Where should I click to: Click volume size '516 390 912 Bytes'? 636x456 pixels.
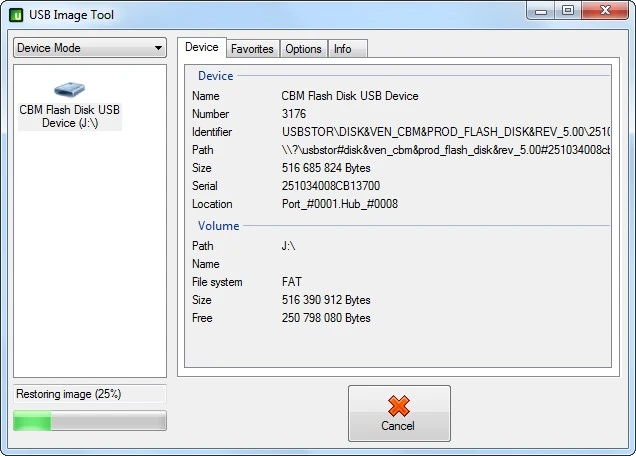(x=326, y=300)
